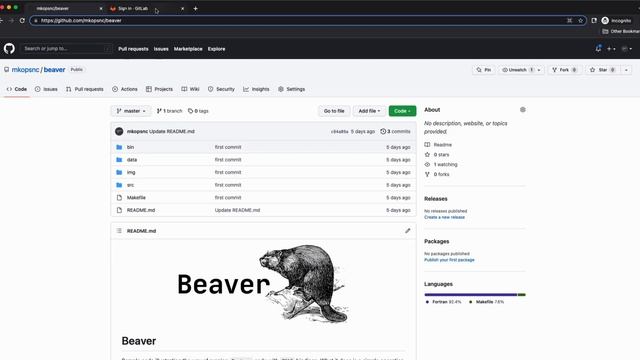Screen dimensions: 640x360
Task: Bookmark this page with the star icon
Action: pos(580,20)
